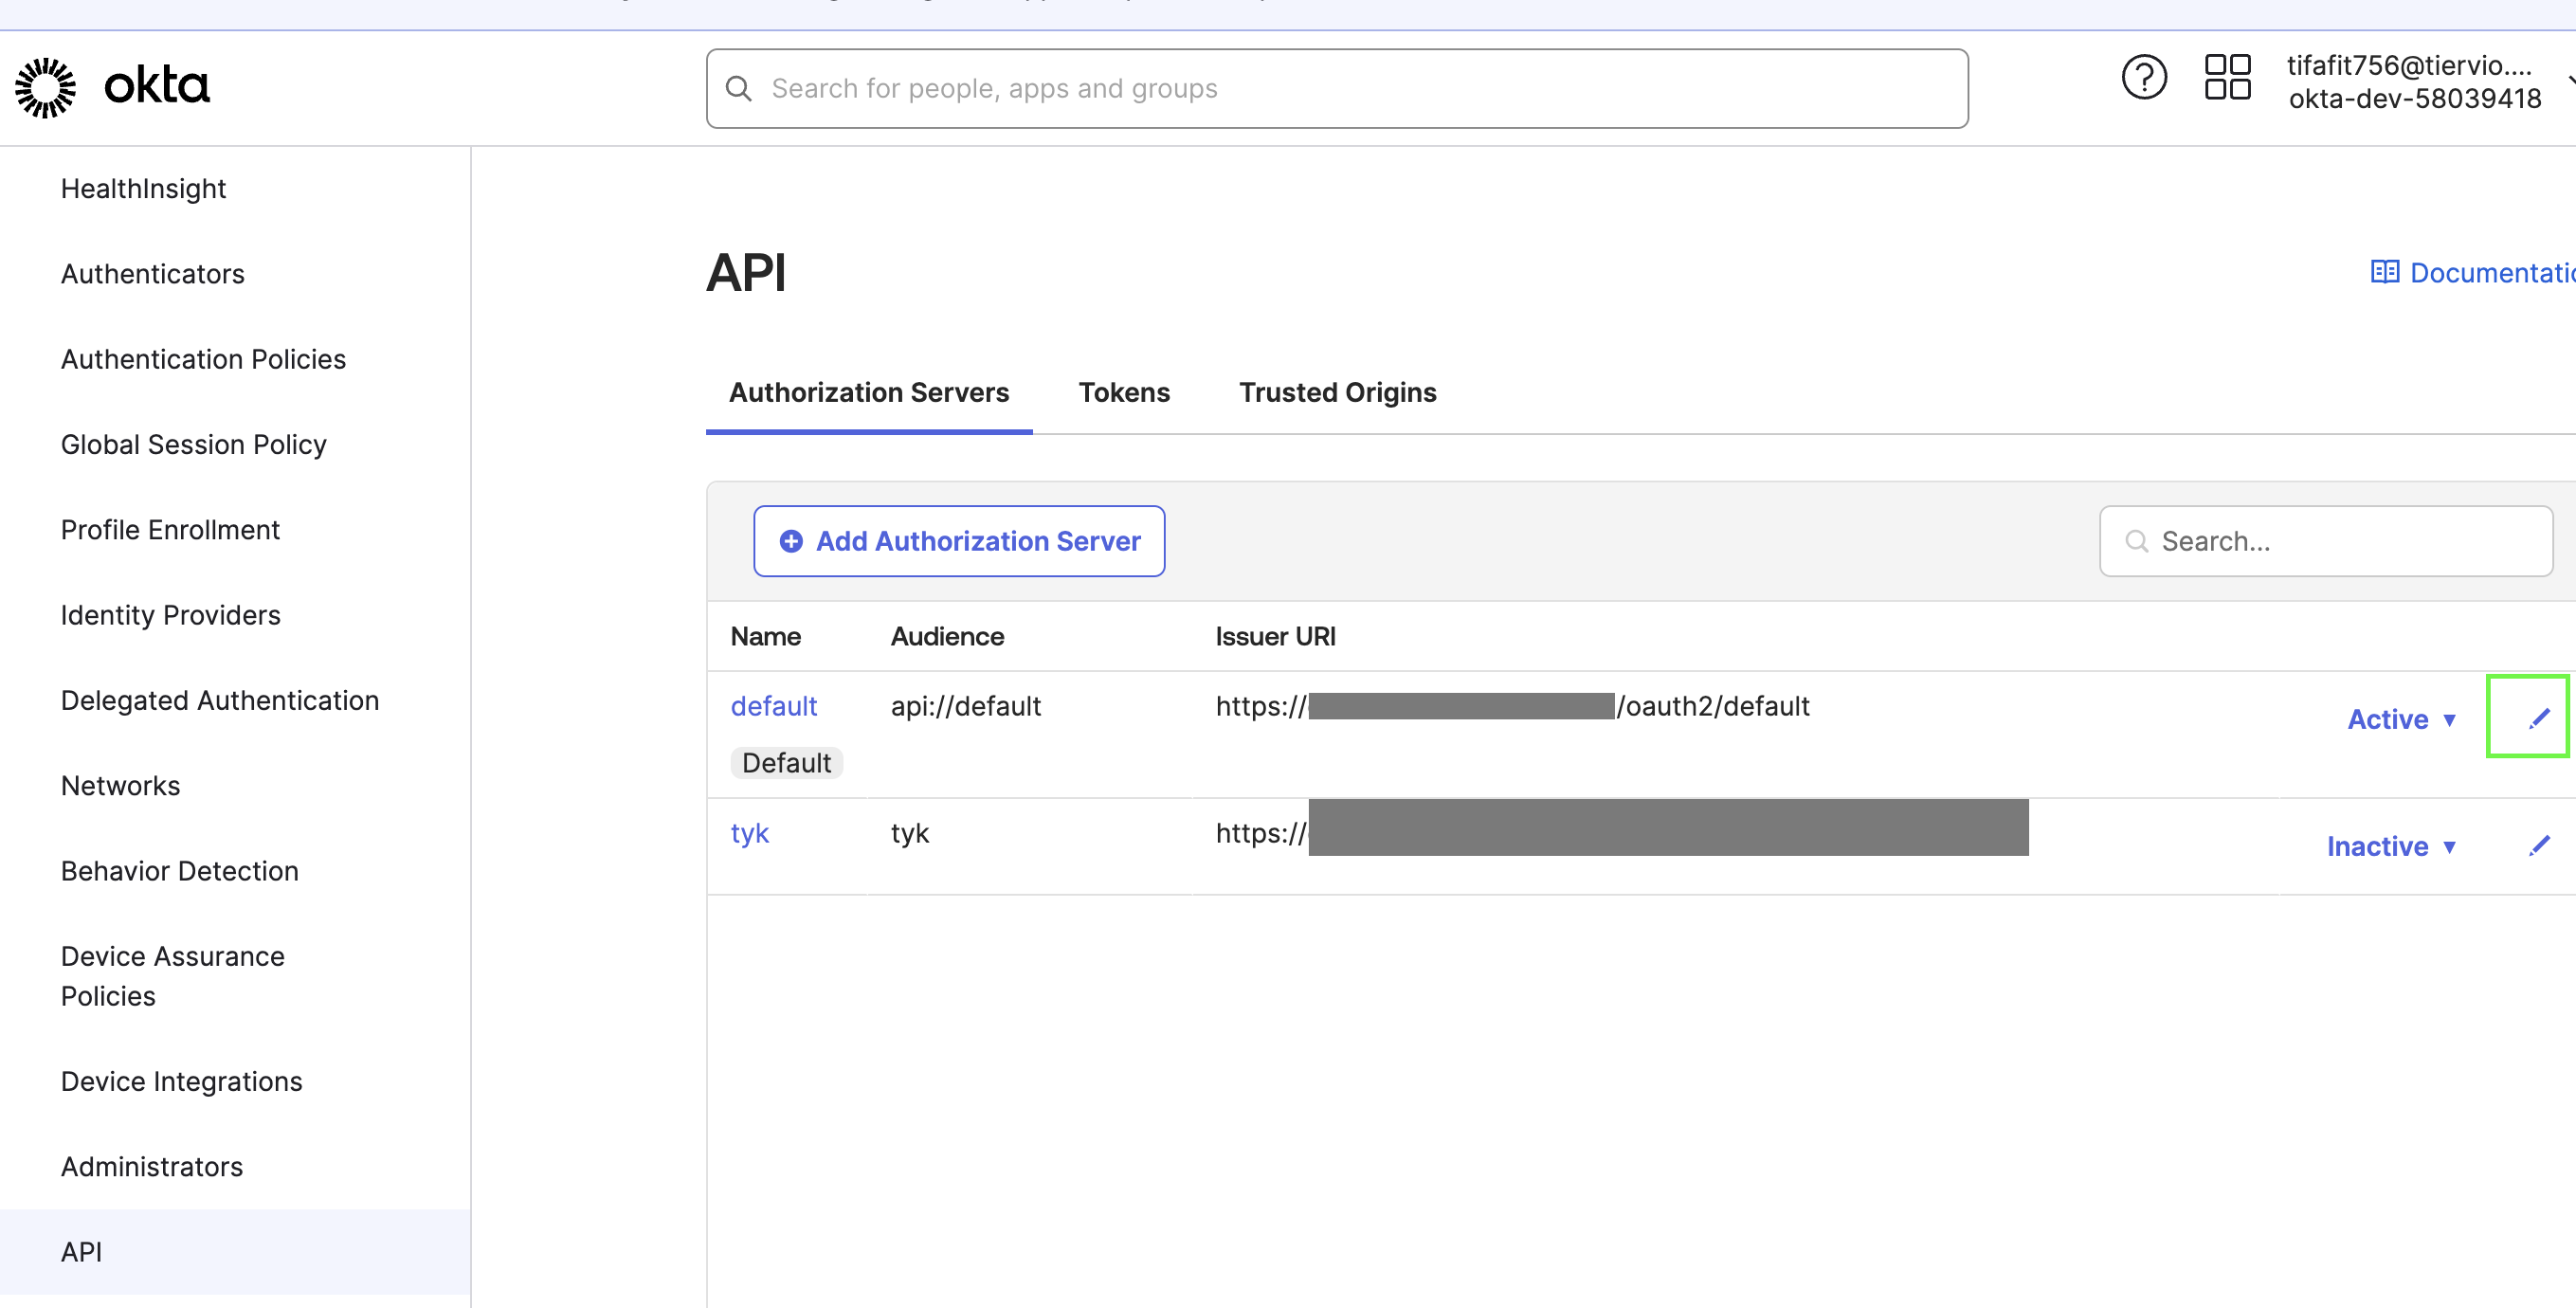
Task: Click the okta-dev-58039418 org name
Action: pos(2415,99)
